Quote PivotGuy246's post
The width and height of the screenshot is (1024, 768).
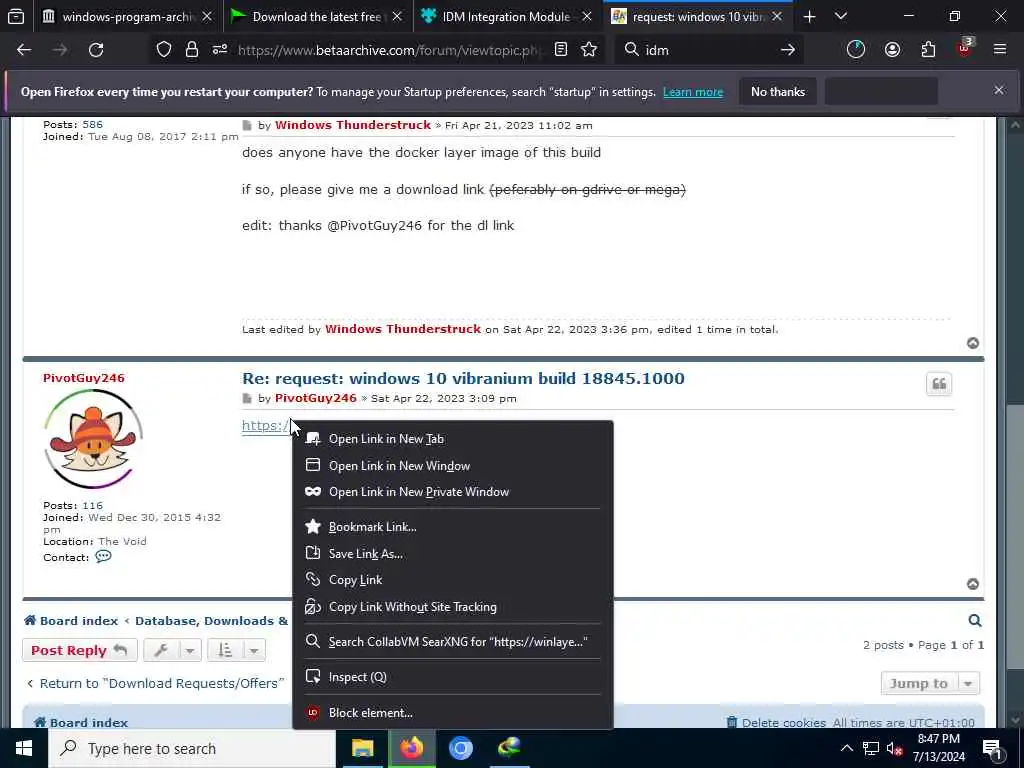938,384
